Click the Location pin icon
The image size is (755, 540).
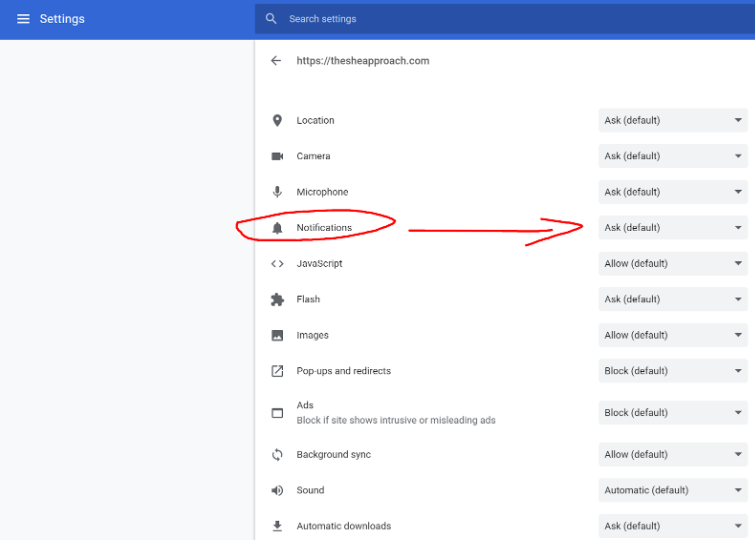(x=277, y=120)
